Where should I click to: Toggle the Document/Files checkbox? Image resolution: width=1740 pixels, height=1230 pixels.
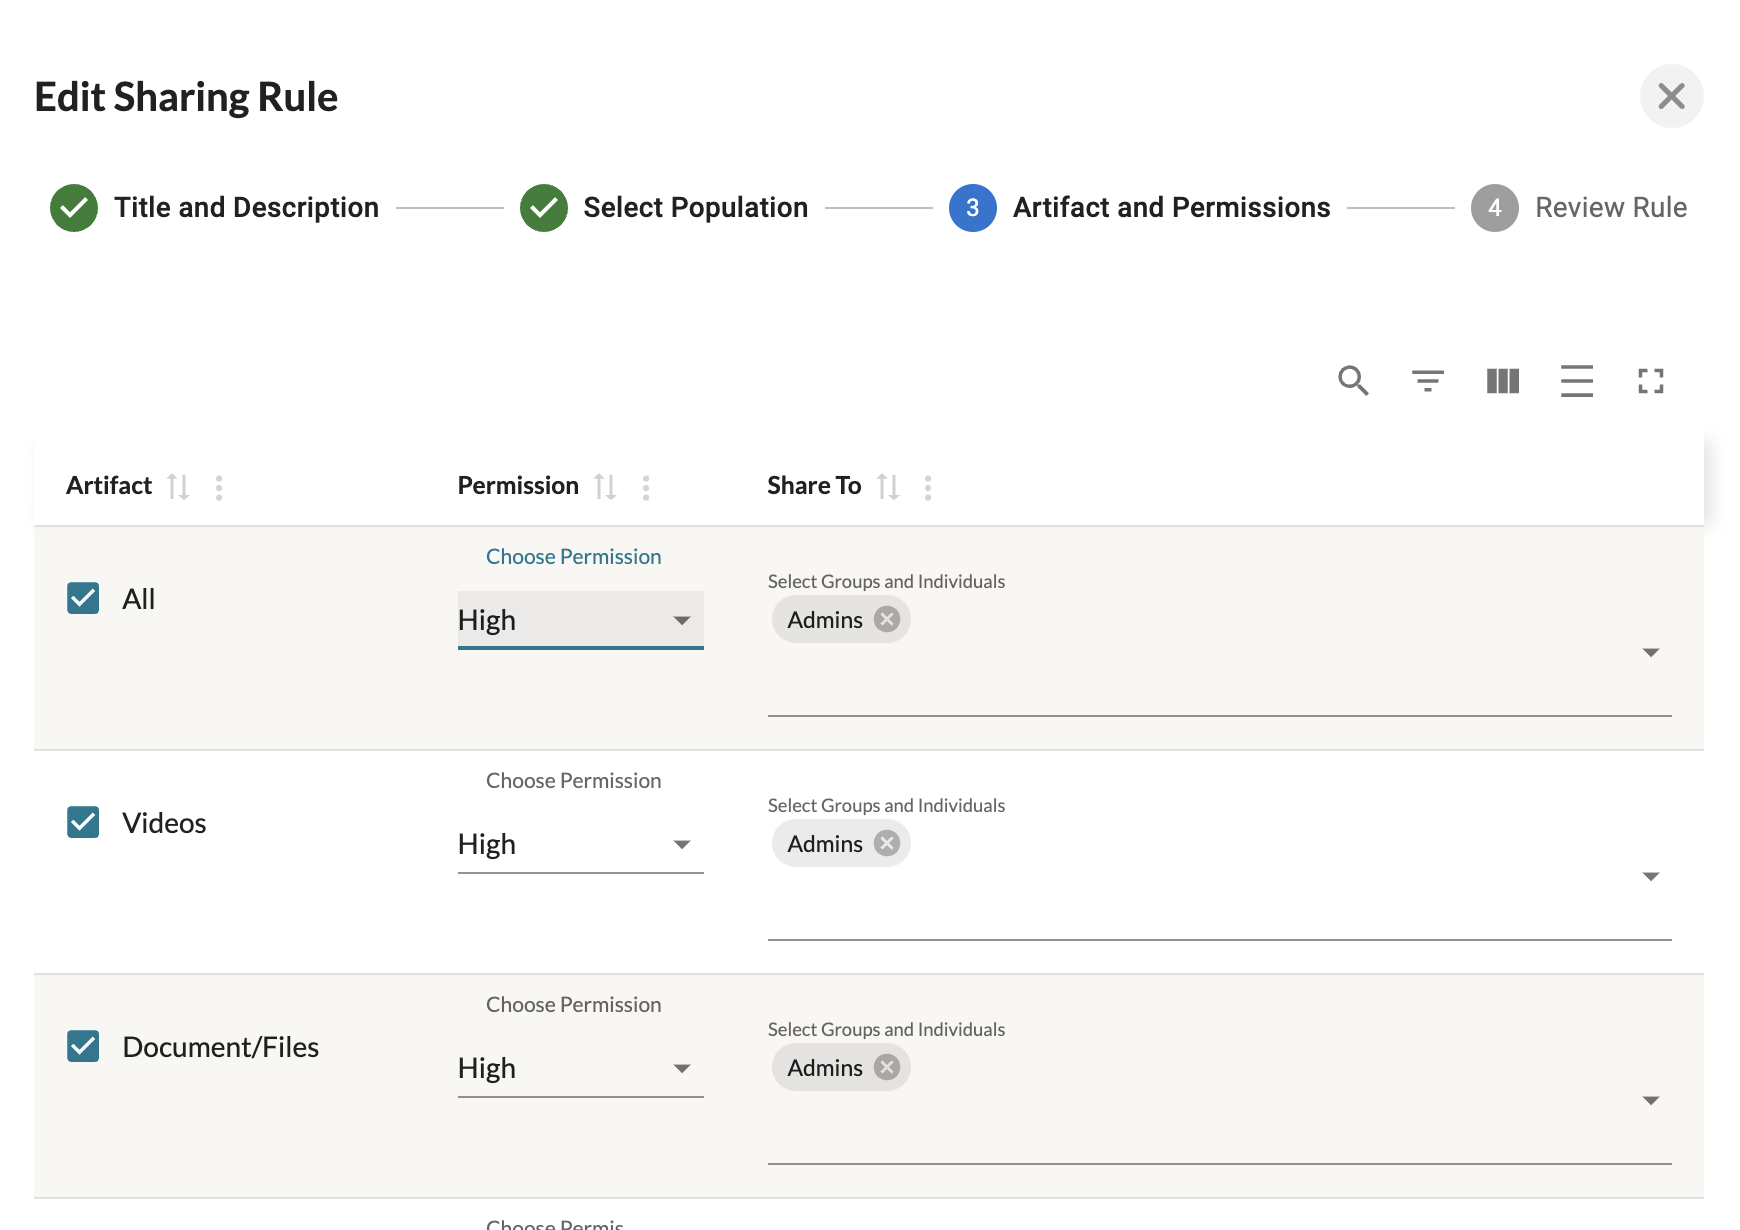pyautogui.click(x=83, y=1047)
